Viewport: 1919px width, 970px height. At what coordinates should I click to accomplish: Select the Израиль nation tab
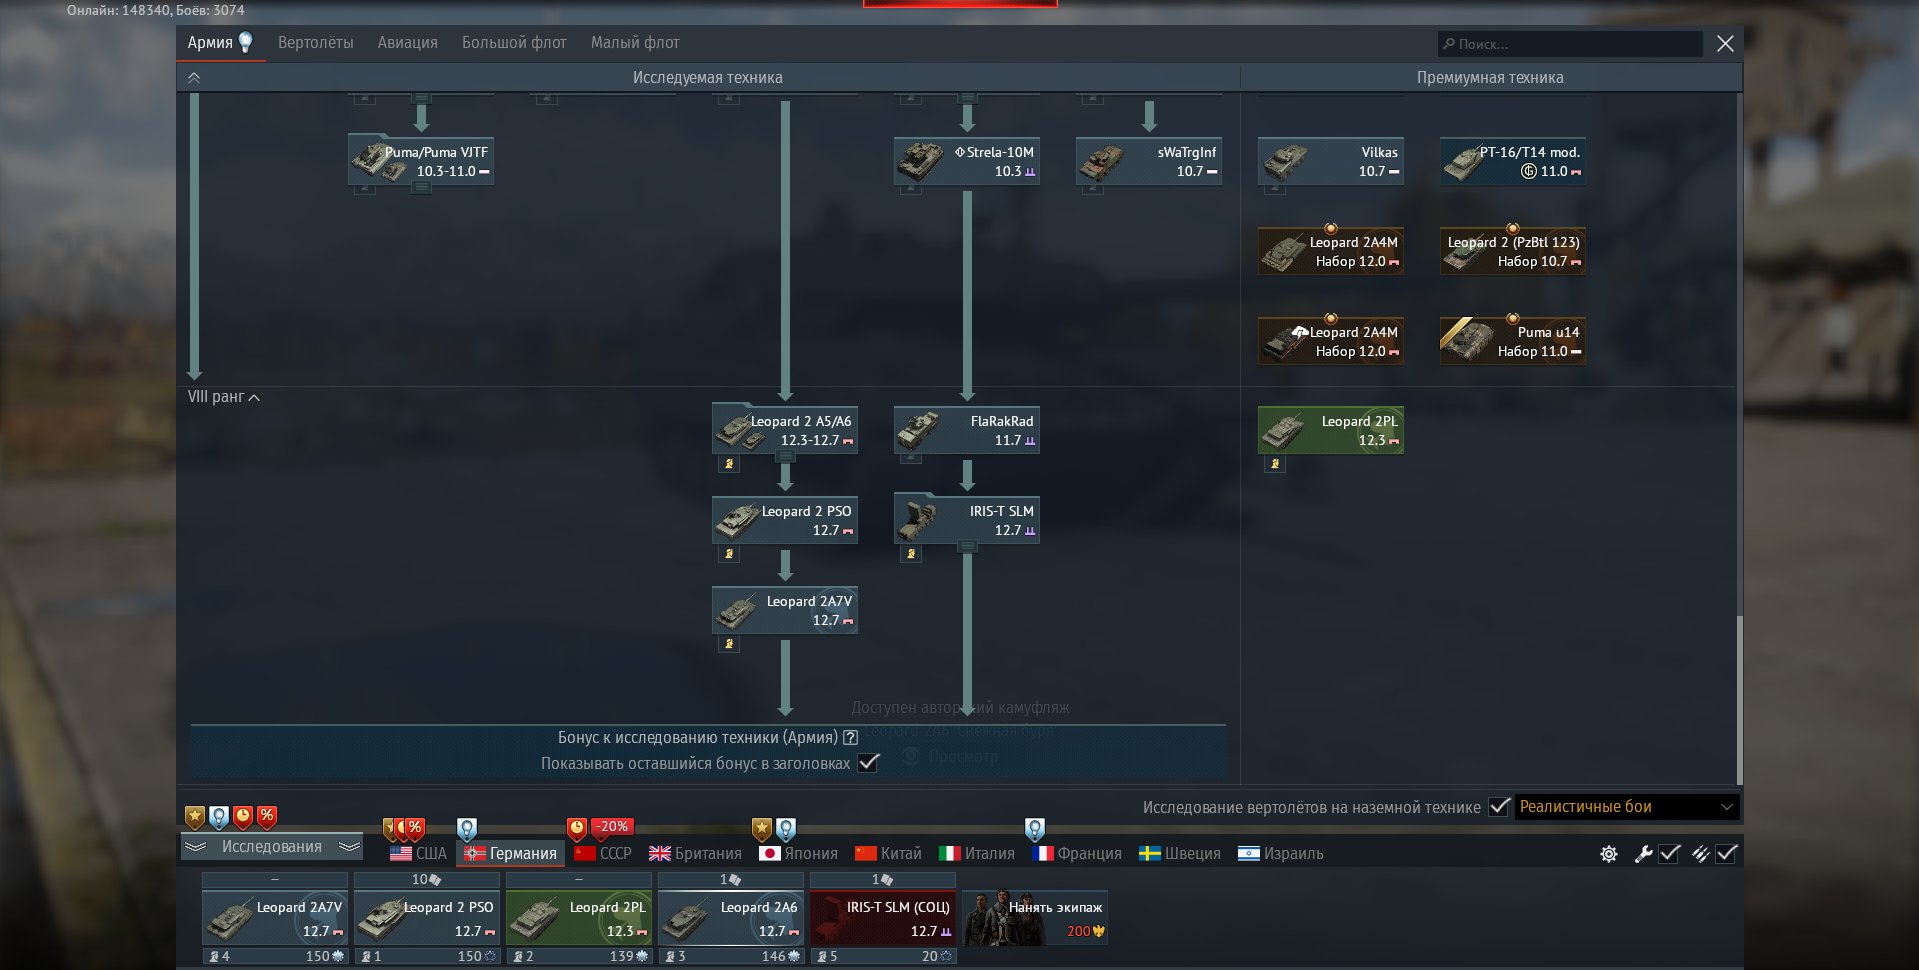[1280, 854]
